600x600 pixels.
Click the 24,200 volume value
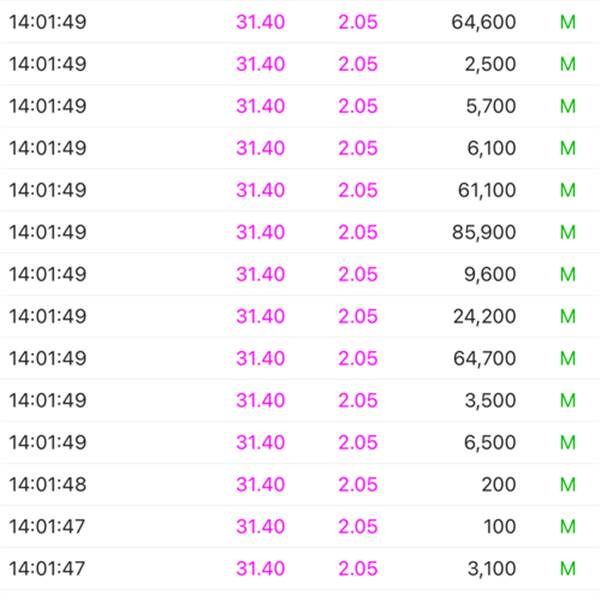[x=484, y=316]
